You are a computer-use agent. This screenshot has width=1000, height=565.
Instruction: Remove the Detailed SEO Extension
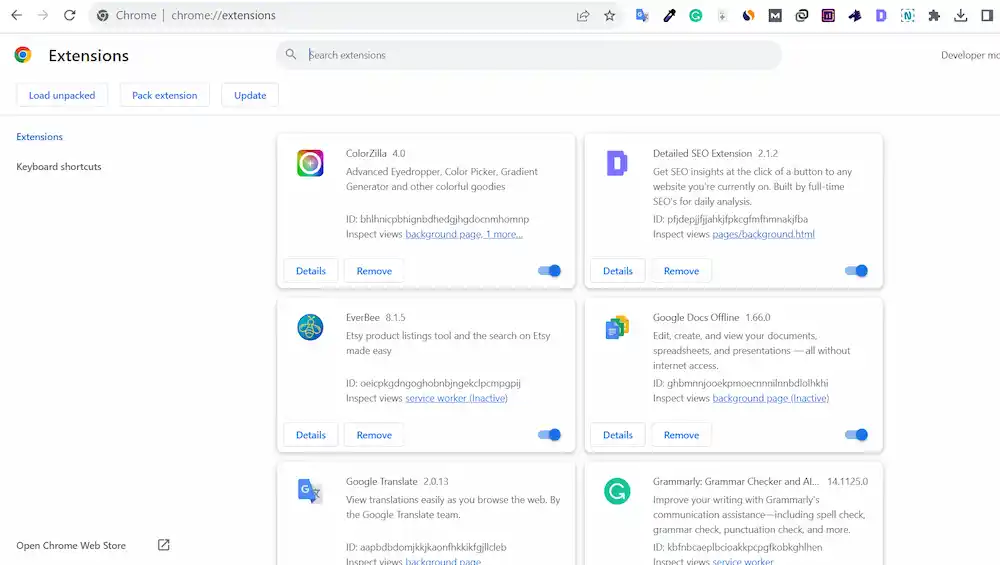point(681,271)
